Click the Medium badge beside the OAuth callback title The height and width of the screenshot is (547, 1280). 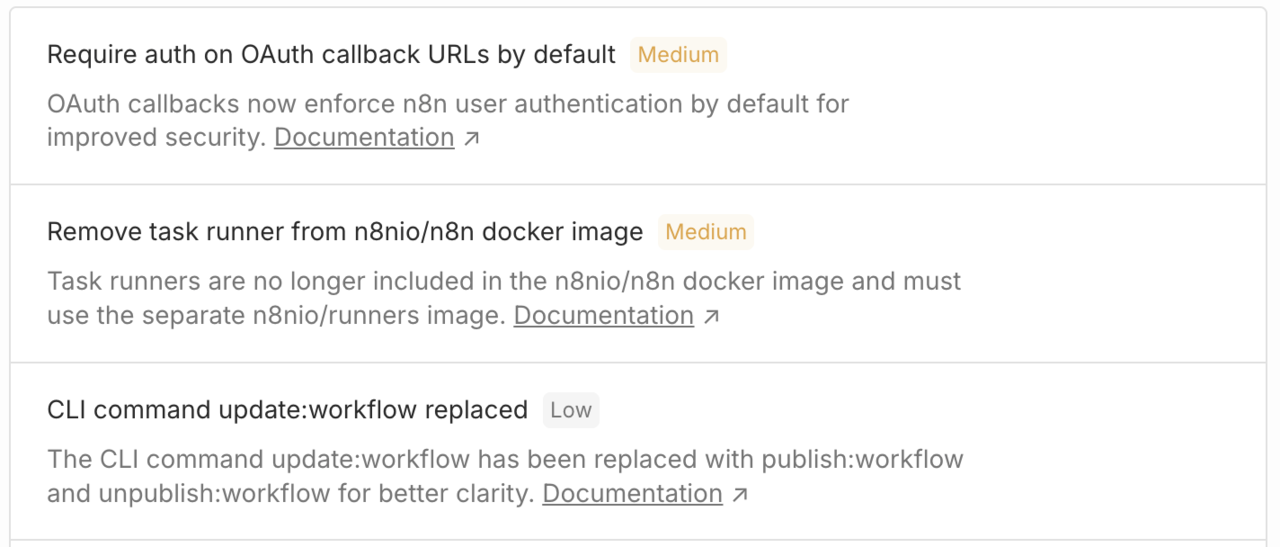tap(678, 55)
